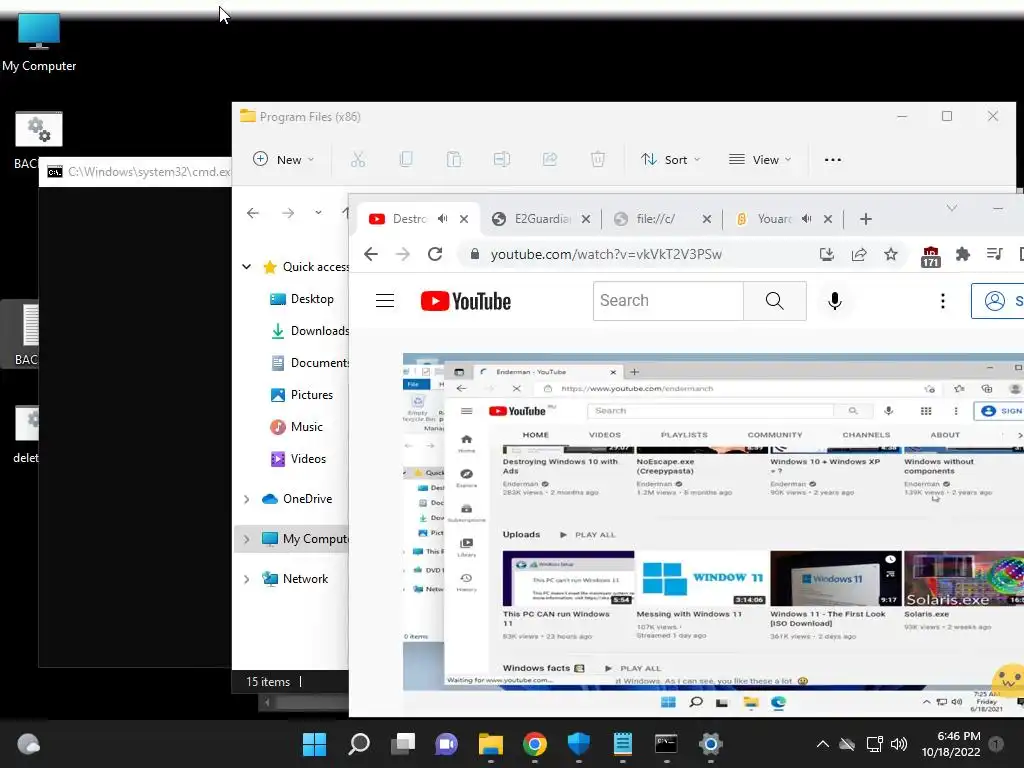This screenshot has width=1024, height=768.
Task: Close the E2Guardian tab
Action: point(586,219)
